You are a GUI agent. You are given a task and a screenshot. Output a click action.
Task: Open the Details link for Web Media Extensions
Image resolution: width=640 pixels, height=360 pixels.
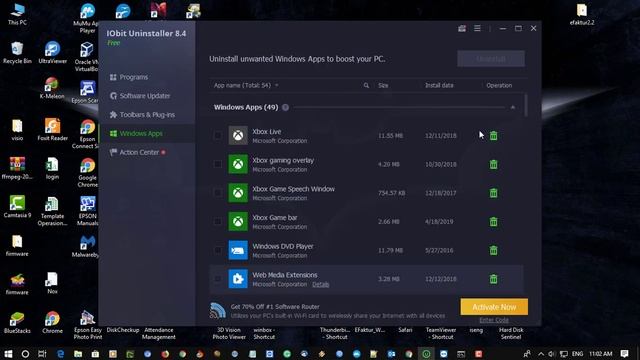(320, 284)
